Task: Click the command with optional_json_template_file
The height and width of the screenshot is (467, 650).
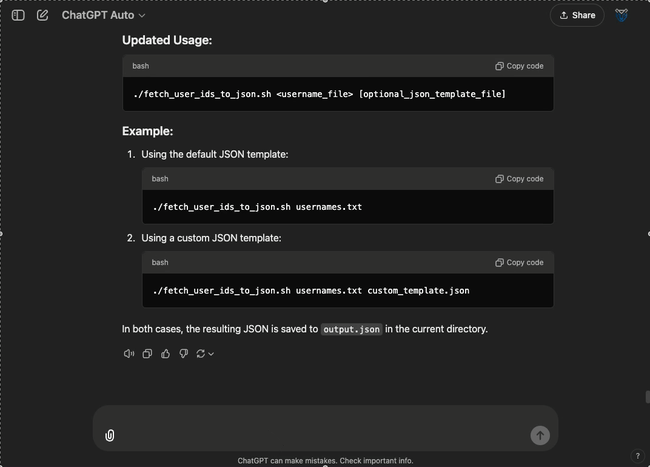Action: tap(320, 94)
